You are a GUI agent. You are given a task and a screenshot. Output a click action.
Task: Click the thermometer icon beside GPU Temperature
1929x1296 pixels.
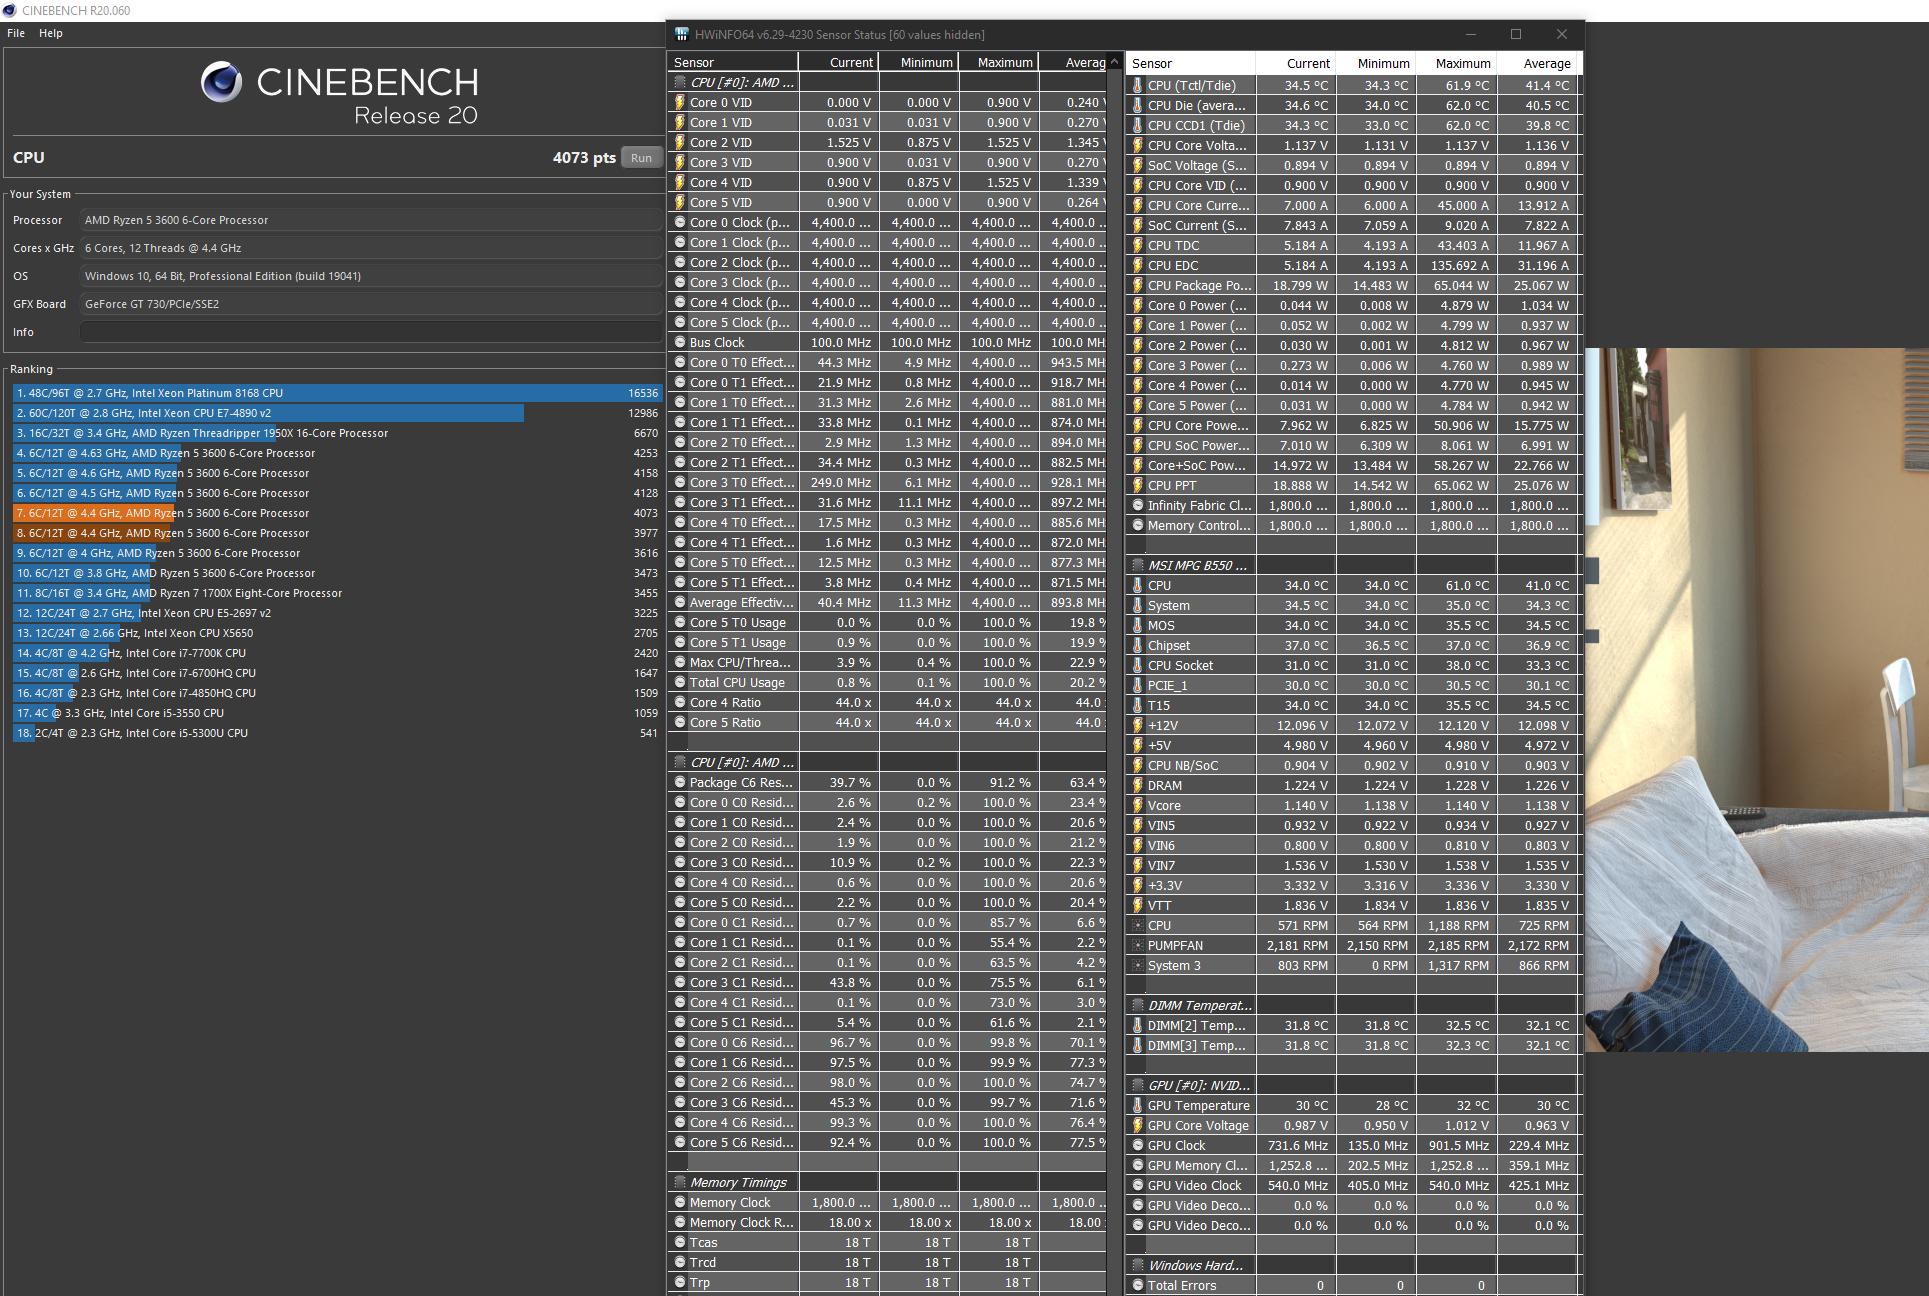pyautogui.click(x=1137, y=1105)
